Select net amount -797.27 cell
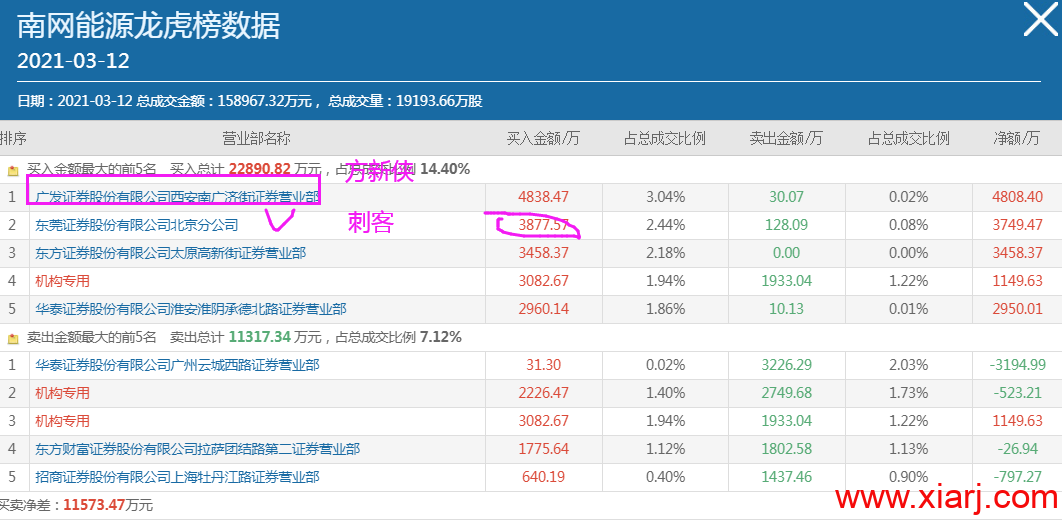The height and width of the screenshot is (520, 1062). (x=1017, y=477)
